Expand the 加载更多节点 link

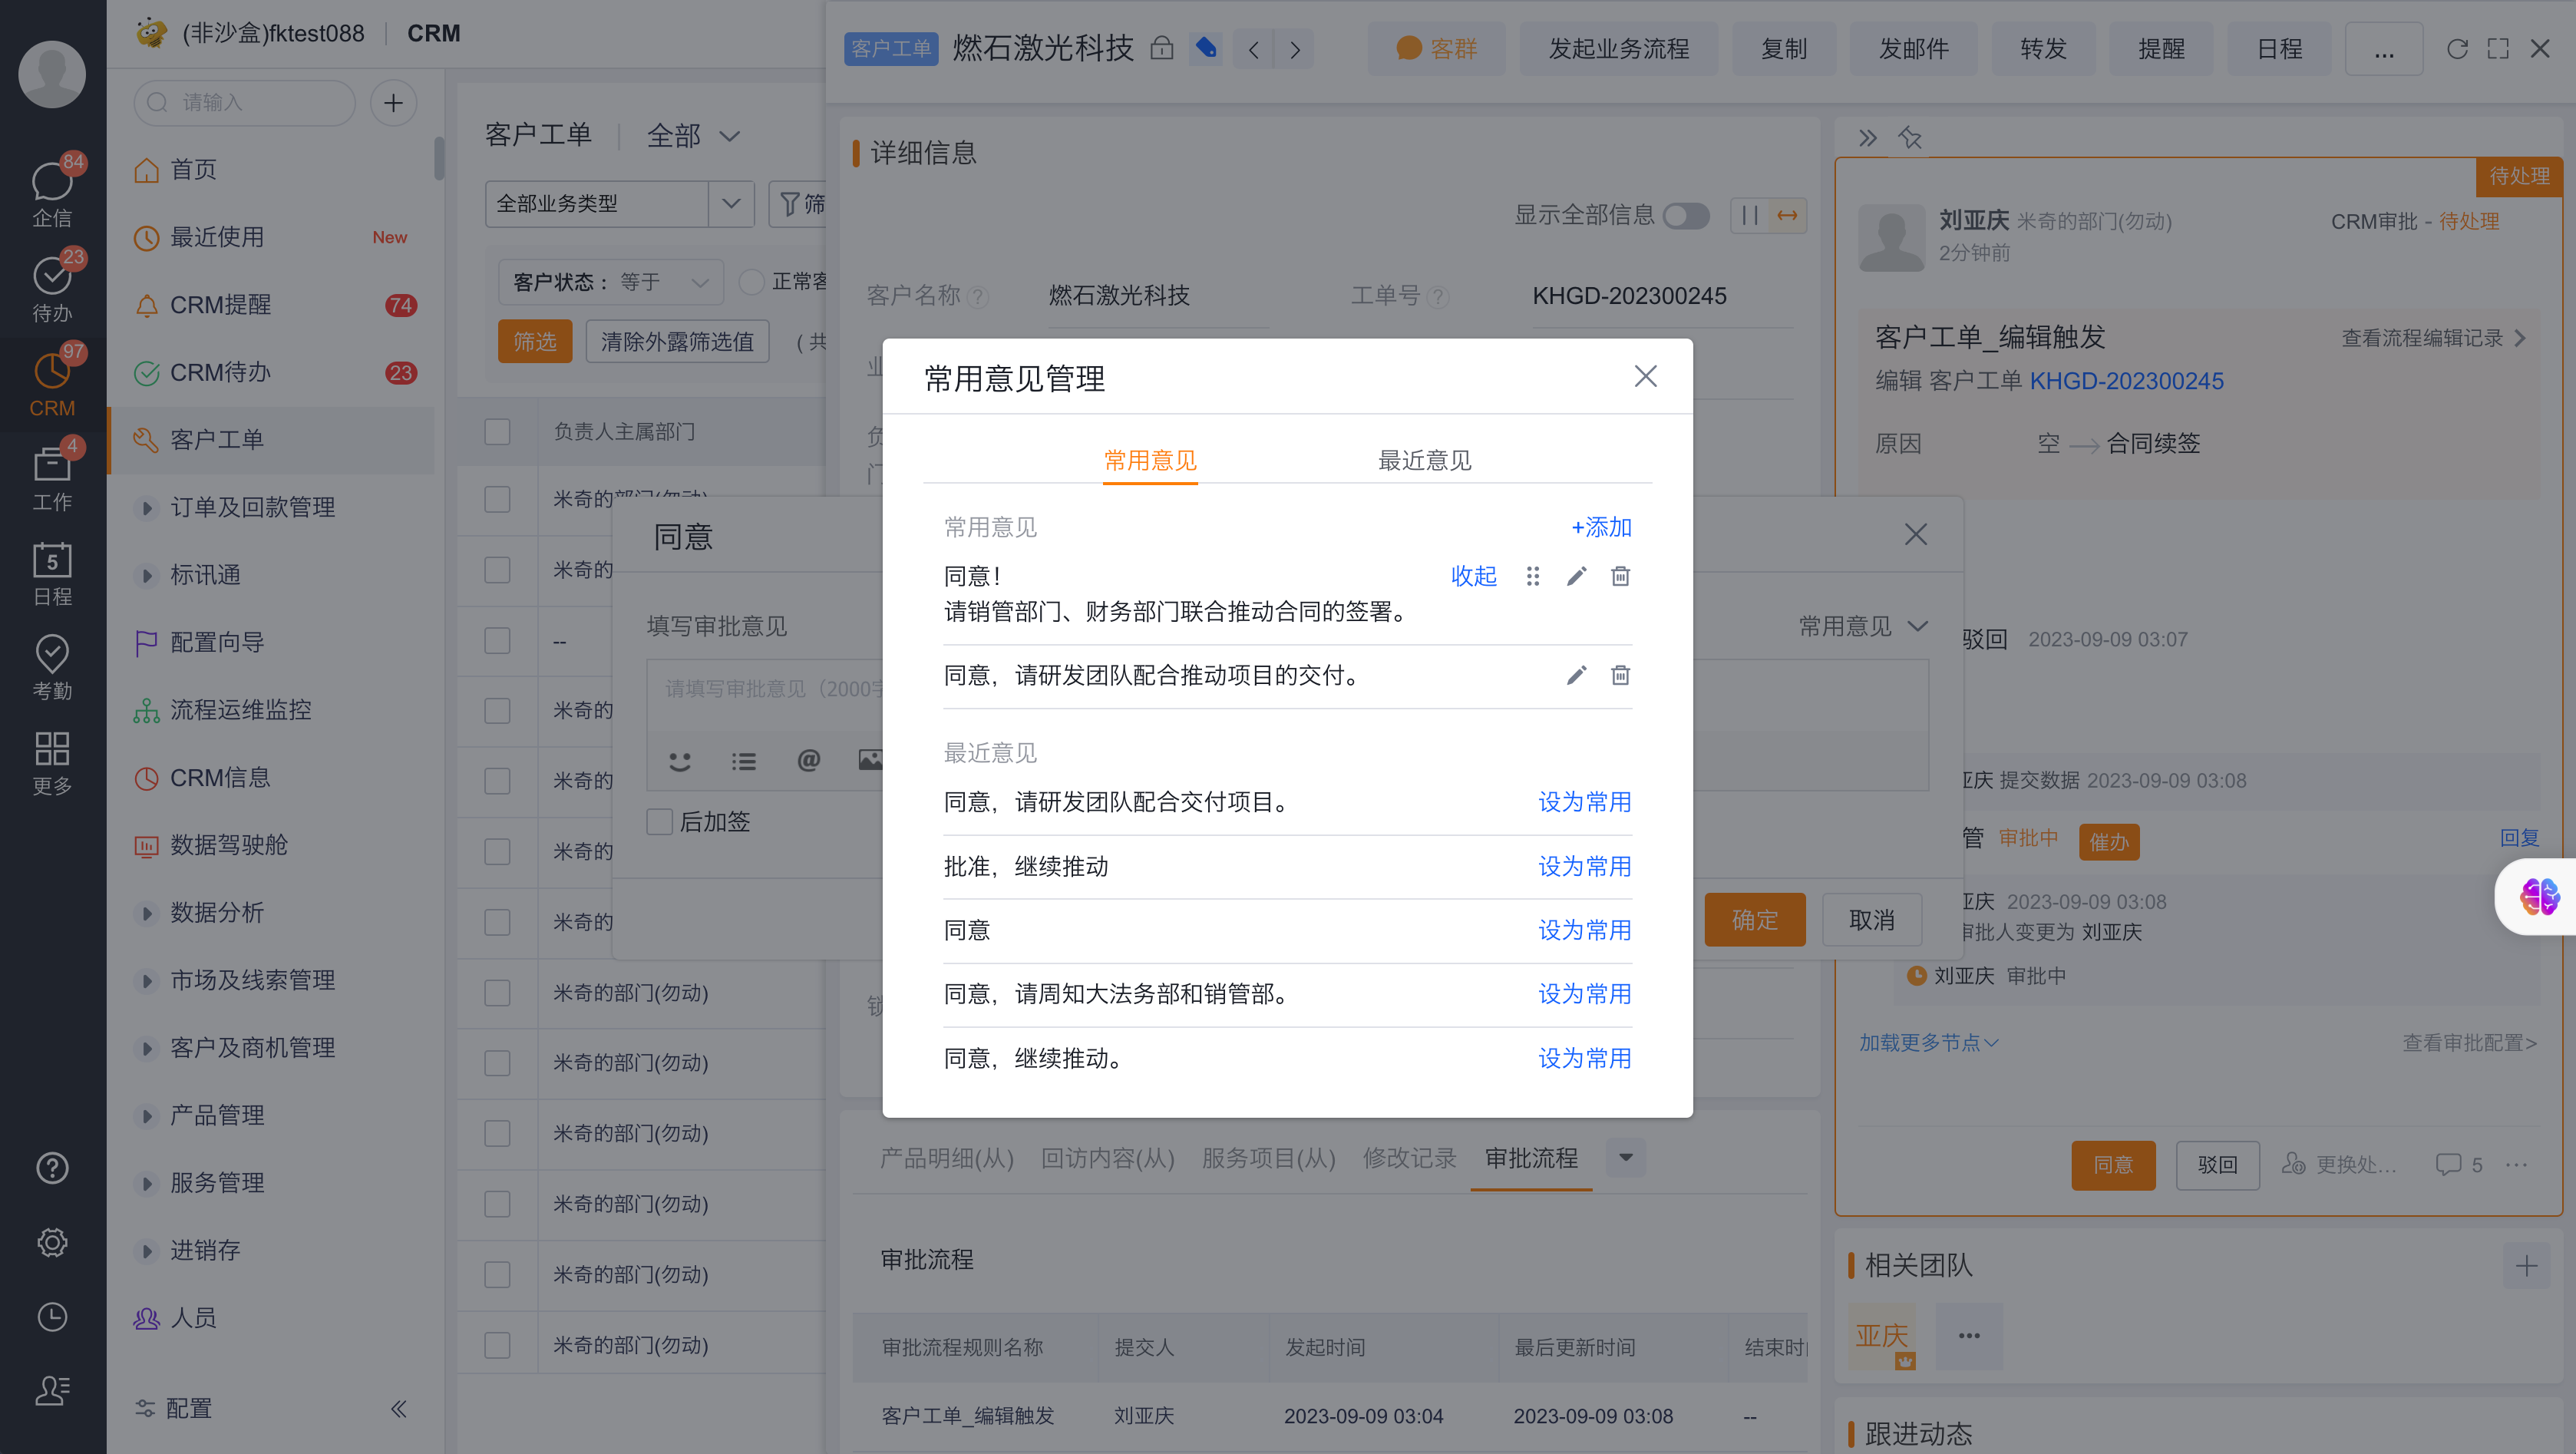click(x=1928, y=1042)
